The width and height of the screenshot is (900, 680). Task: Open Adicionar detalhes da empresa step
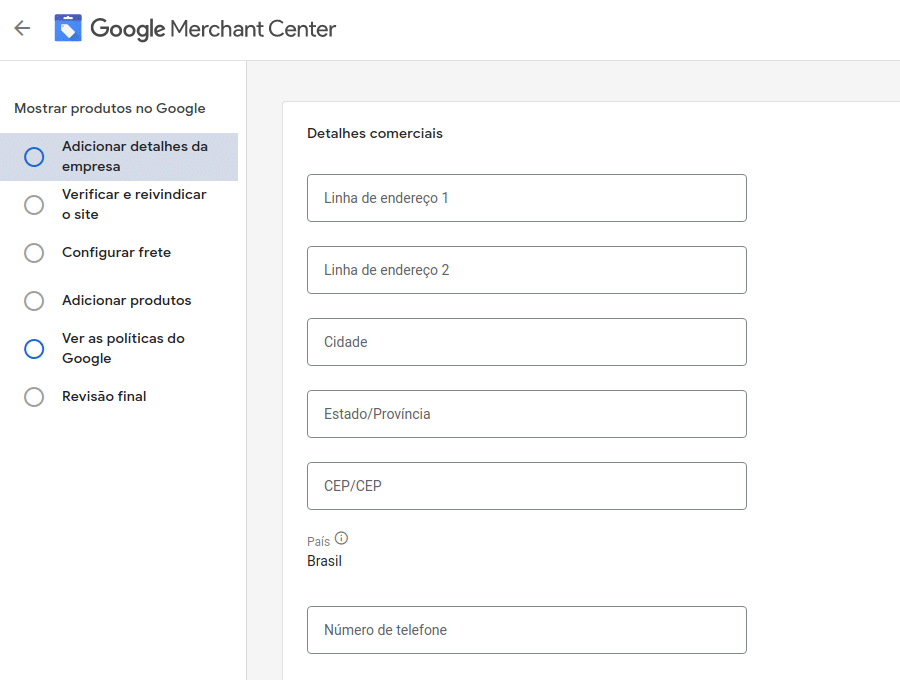[x=119, y=157]
